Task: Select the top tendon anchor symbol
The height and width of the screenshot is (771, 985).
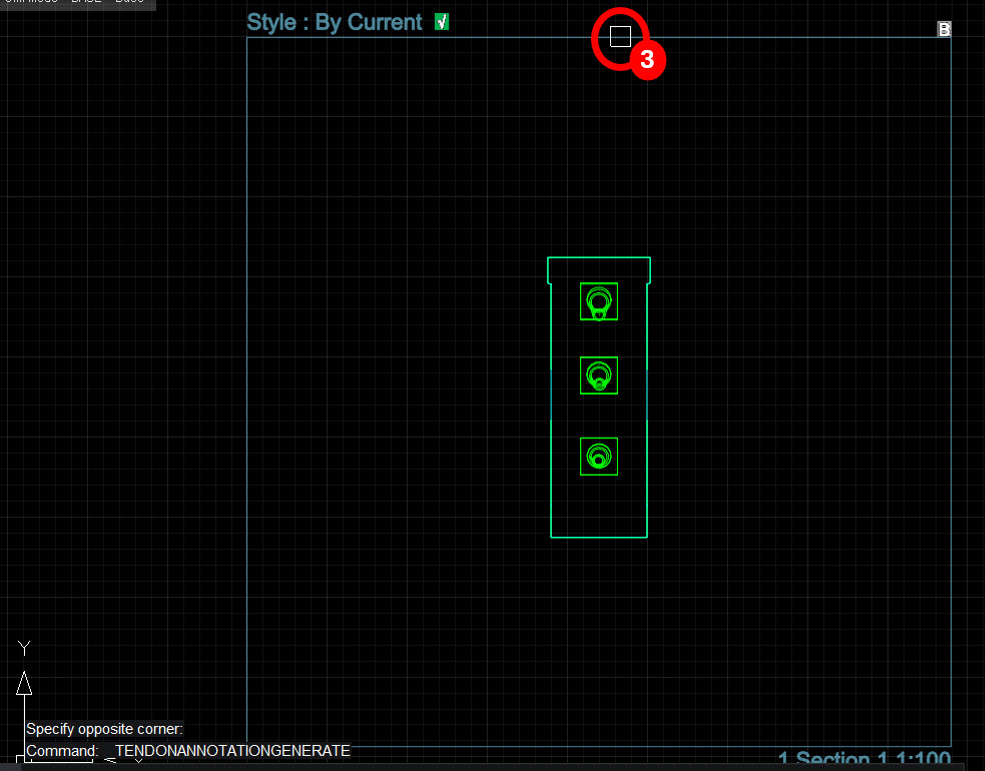Action: [599, 302]
